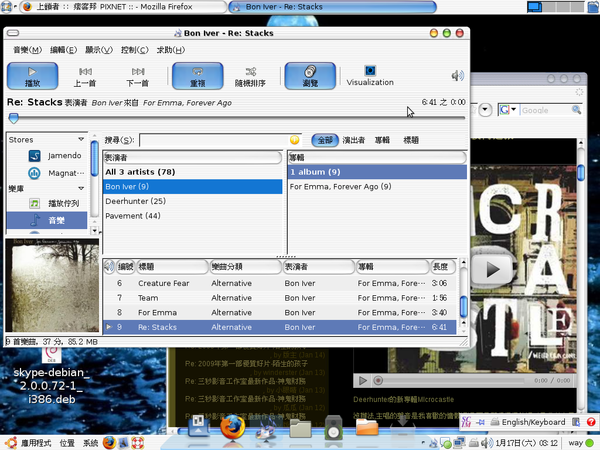
Task: Select 'For Emma, Forever Ago (9)' album
Action: tap(377, 187)
